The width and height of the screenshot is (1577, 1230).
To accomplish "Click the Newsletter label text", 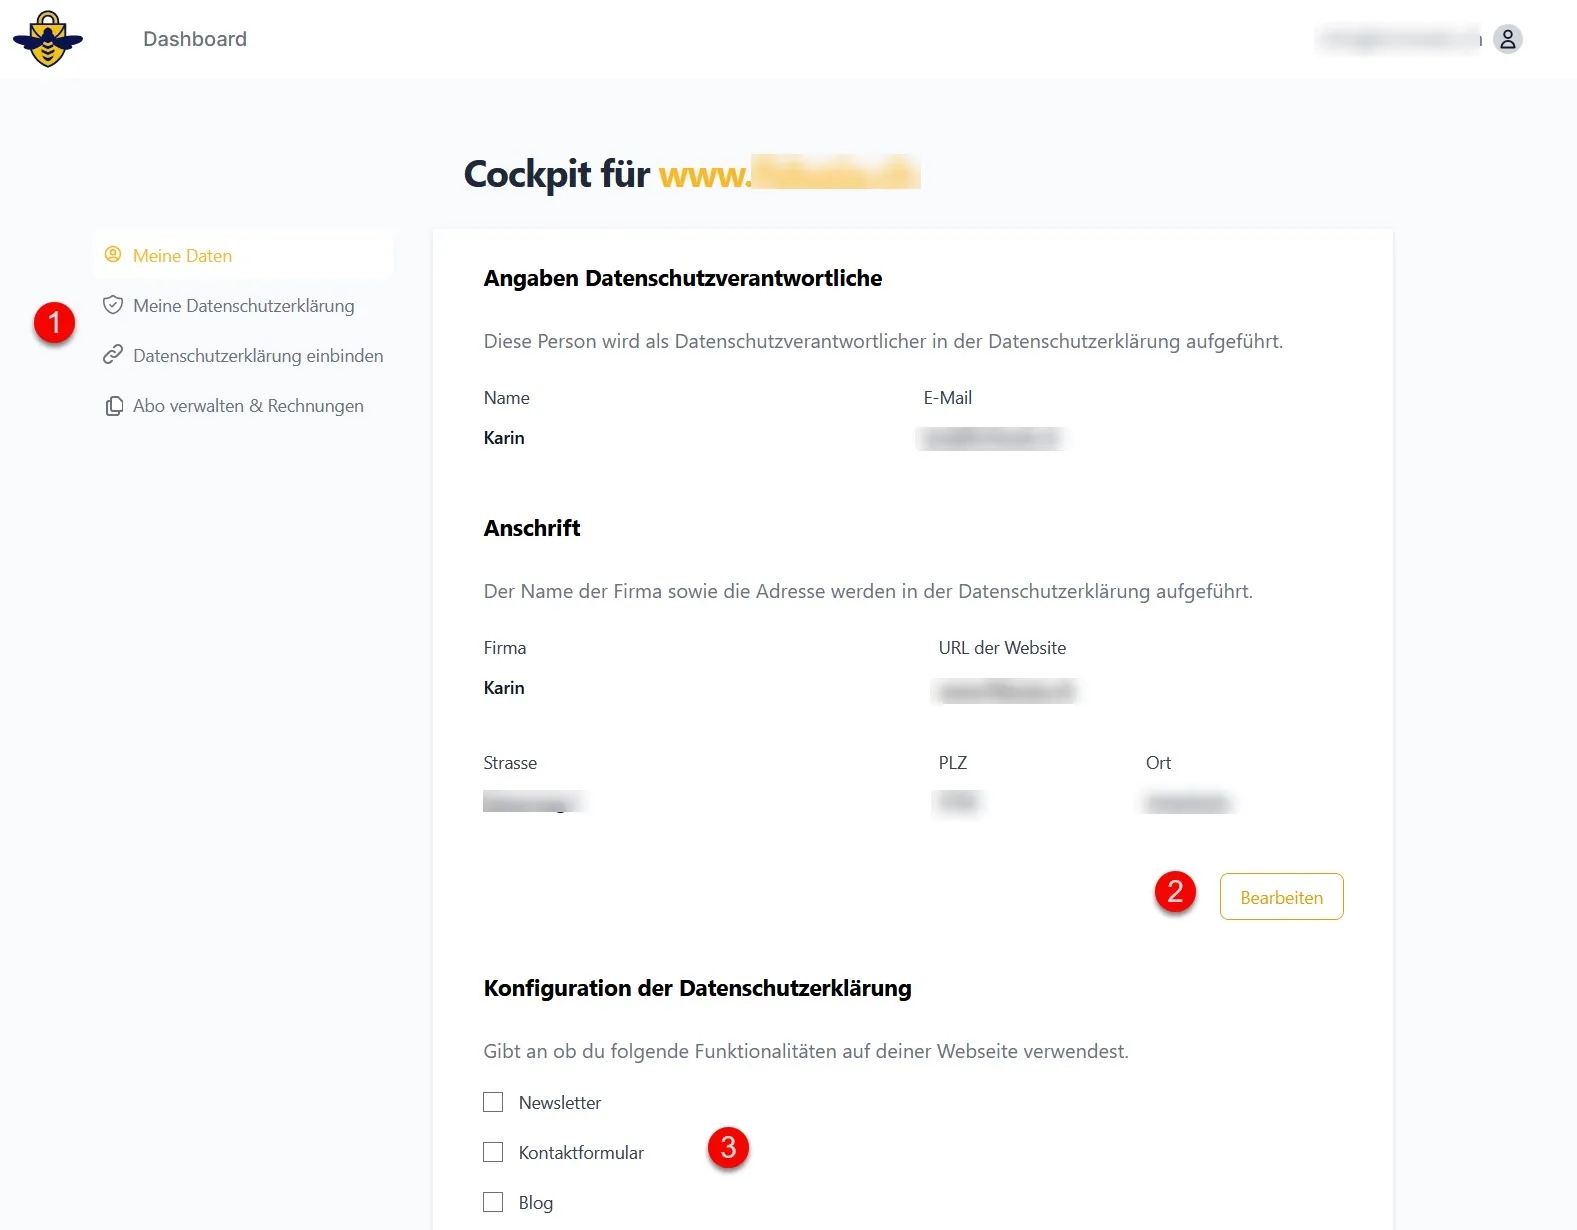I will (x=560, y=1102).
